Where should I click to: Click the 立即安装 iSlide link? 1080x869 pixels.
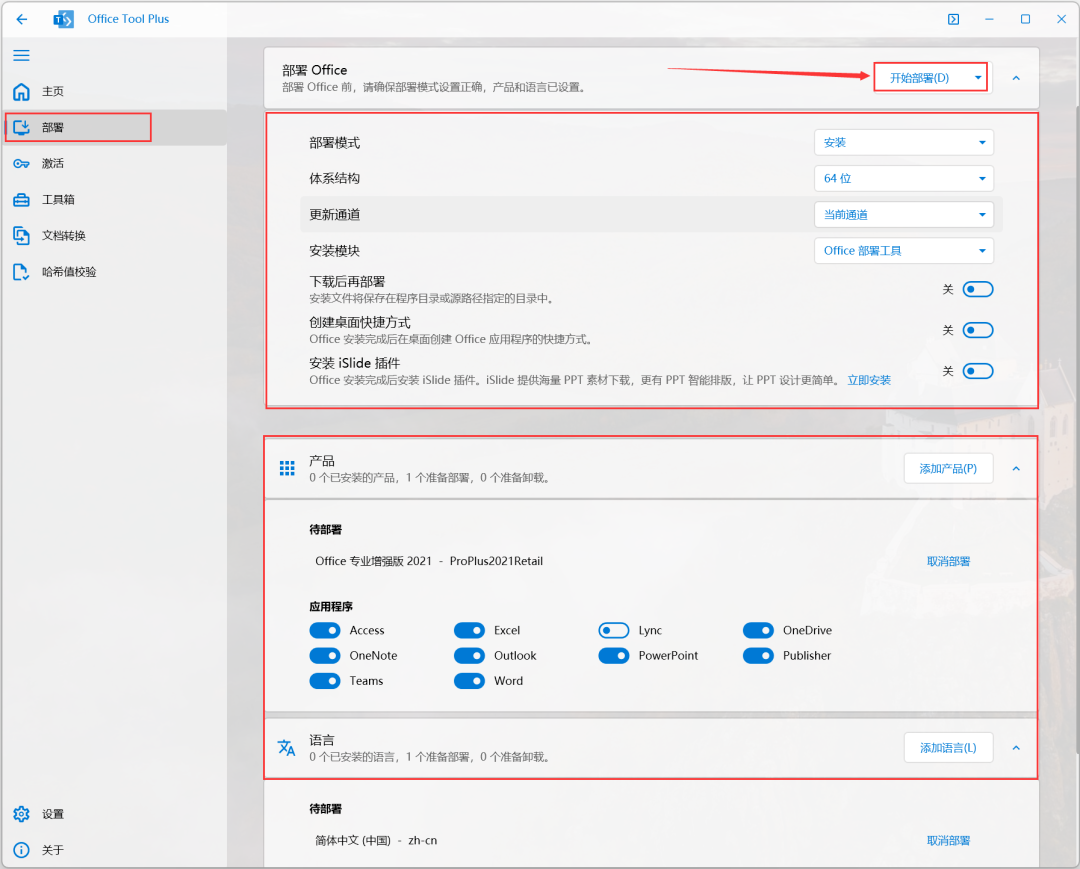coord(869,380)
